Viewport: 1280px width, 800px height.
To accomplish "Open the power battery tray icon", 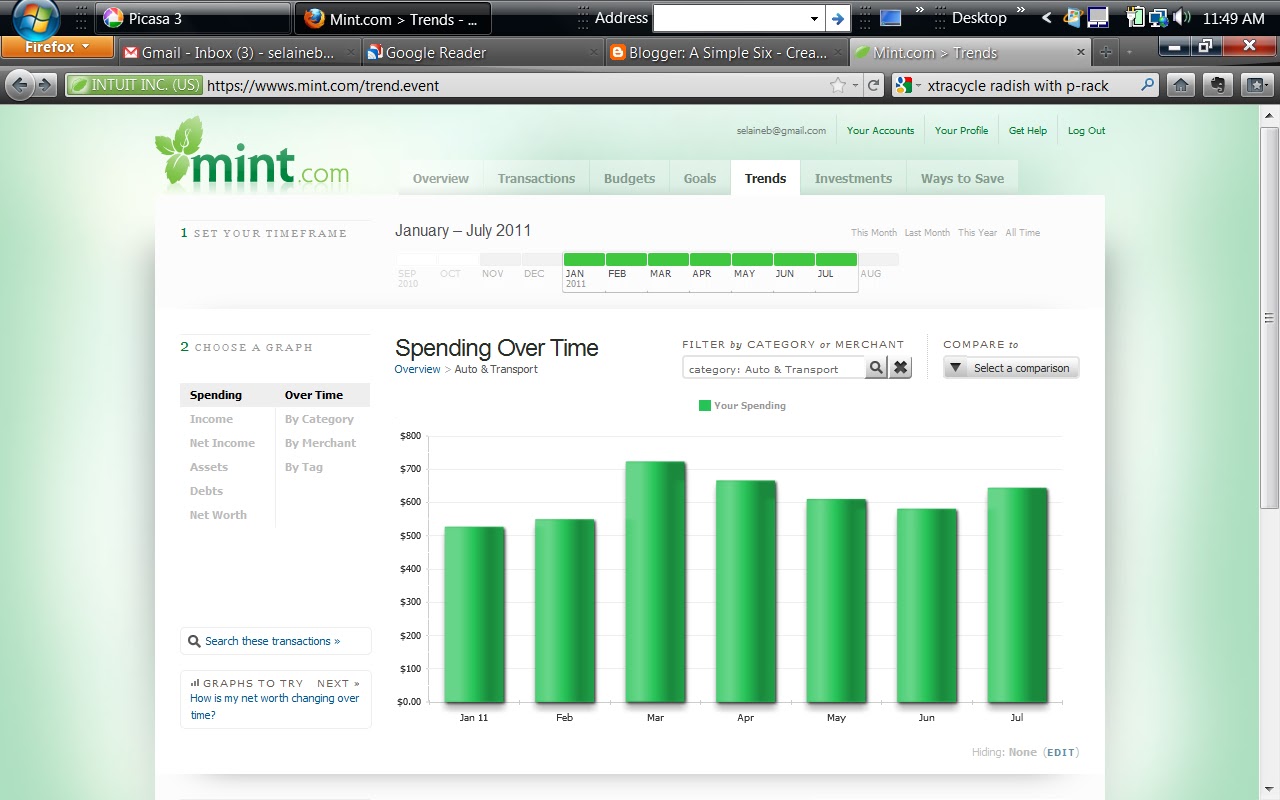I will [1135, 18].
